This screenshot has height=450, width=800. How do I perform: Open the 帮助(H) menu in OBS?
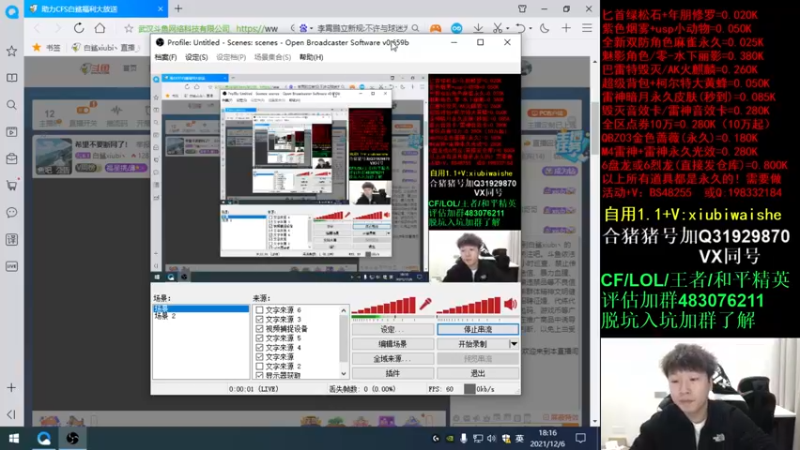coord(311,57)
